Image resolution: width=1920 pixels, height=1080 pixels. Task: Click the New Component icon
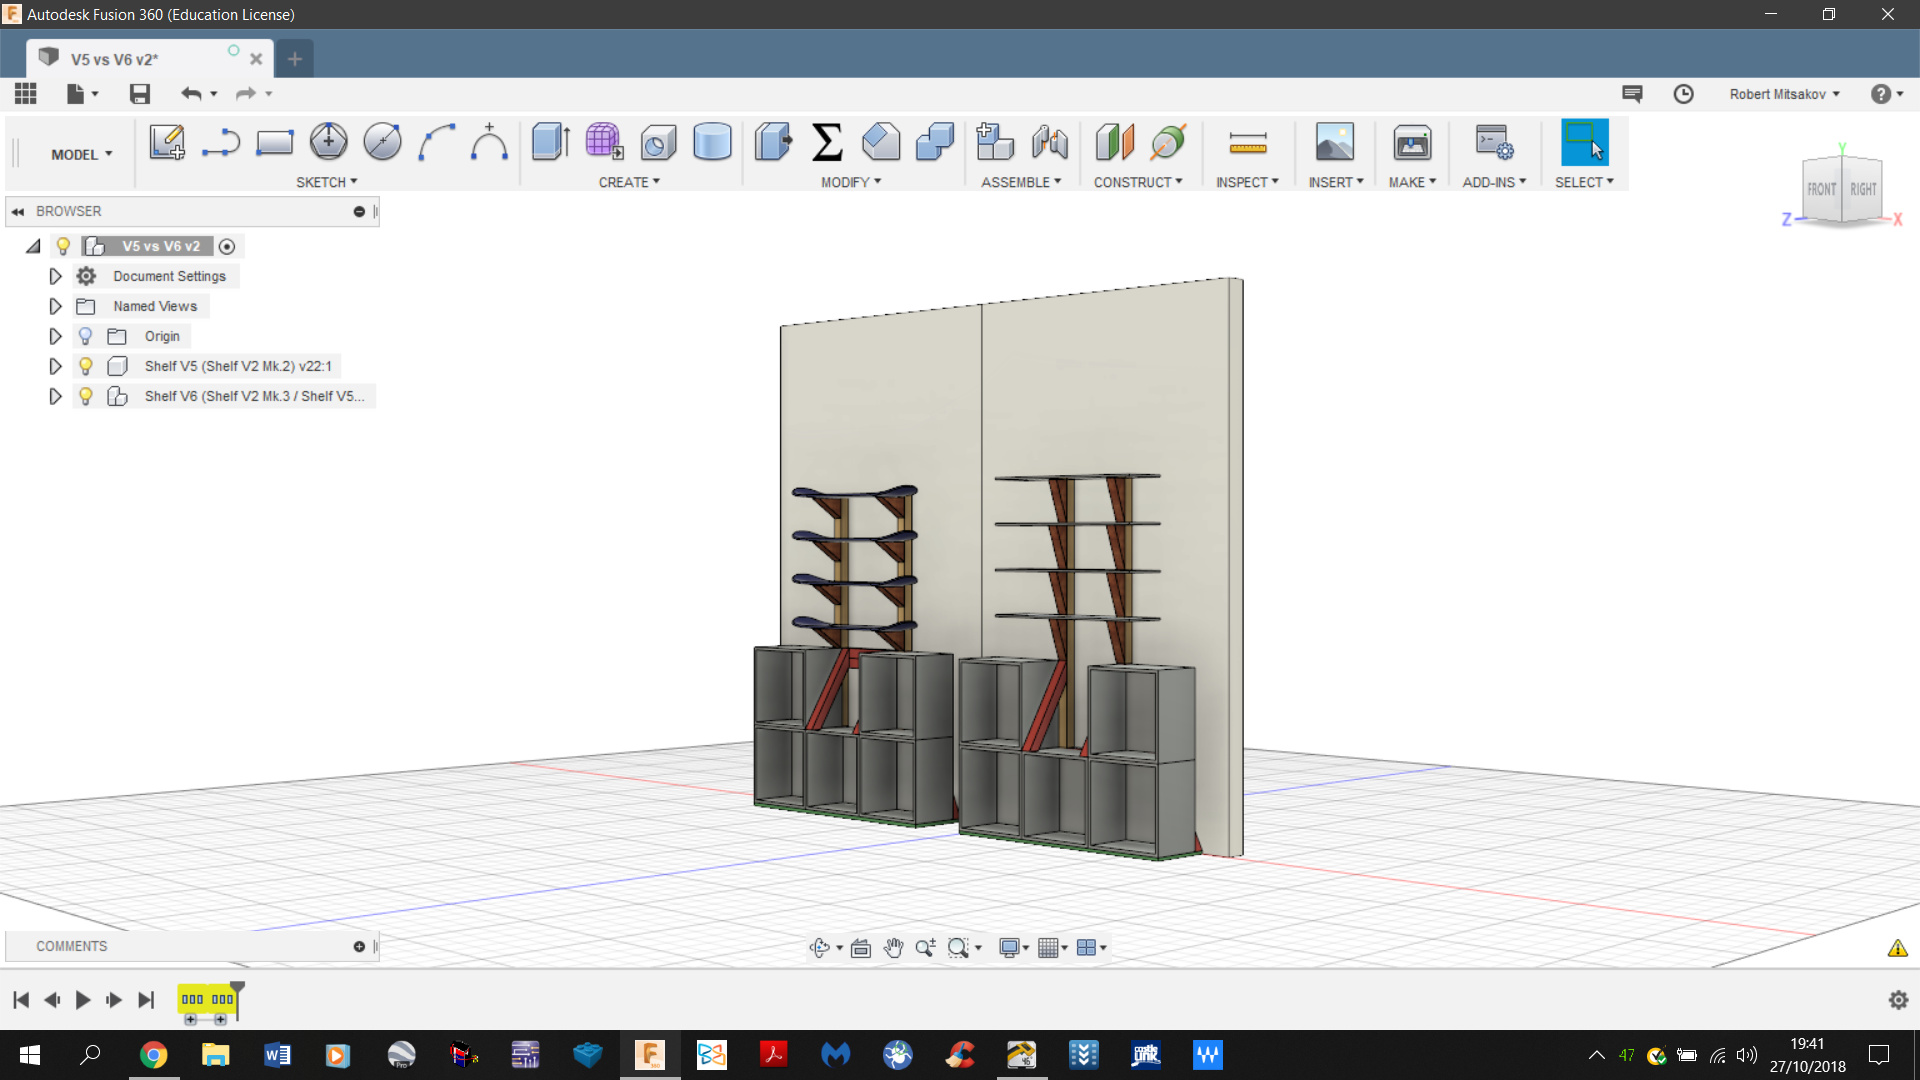[995, 142]
